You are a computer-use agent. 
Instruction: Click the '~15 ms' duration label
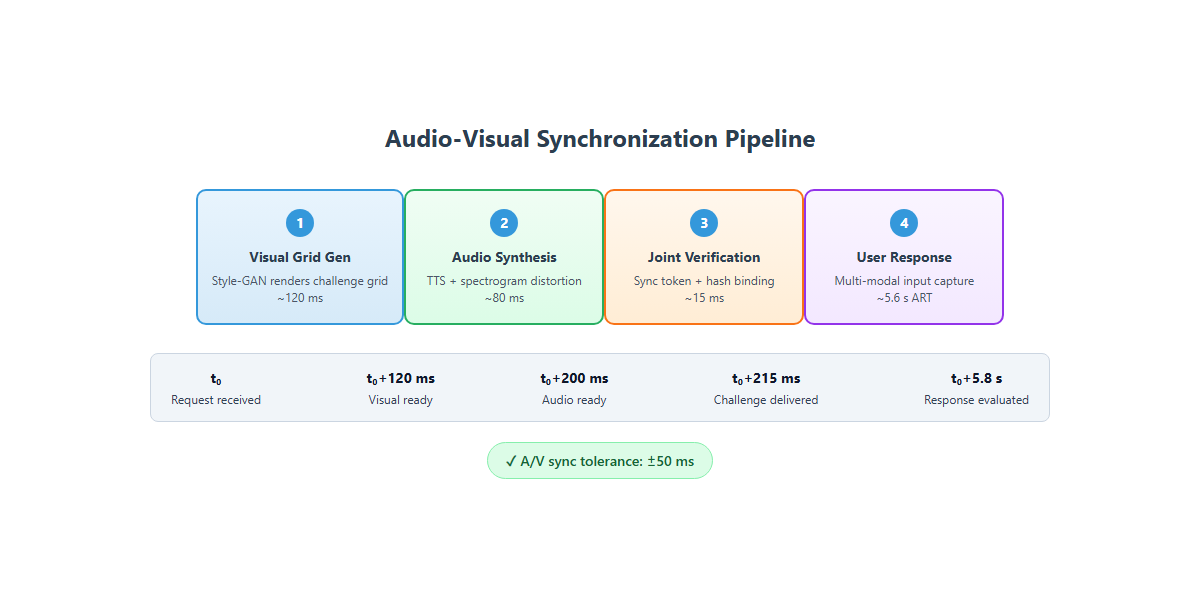704,298
